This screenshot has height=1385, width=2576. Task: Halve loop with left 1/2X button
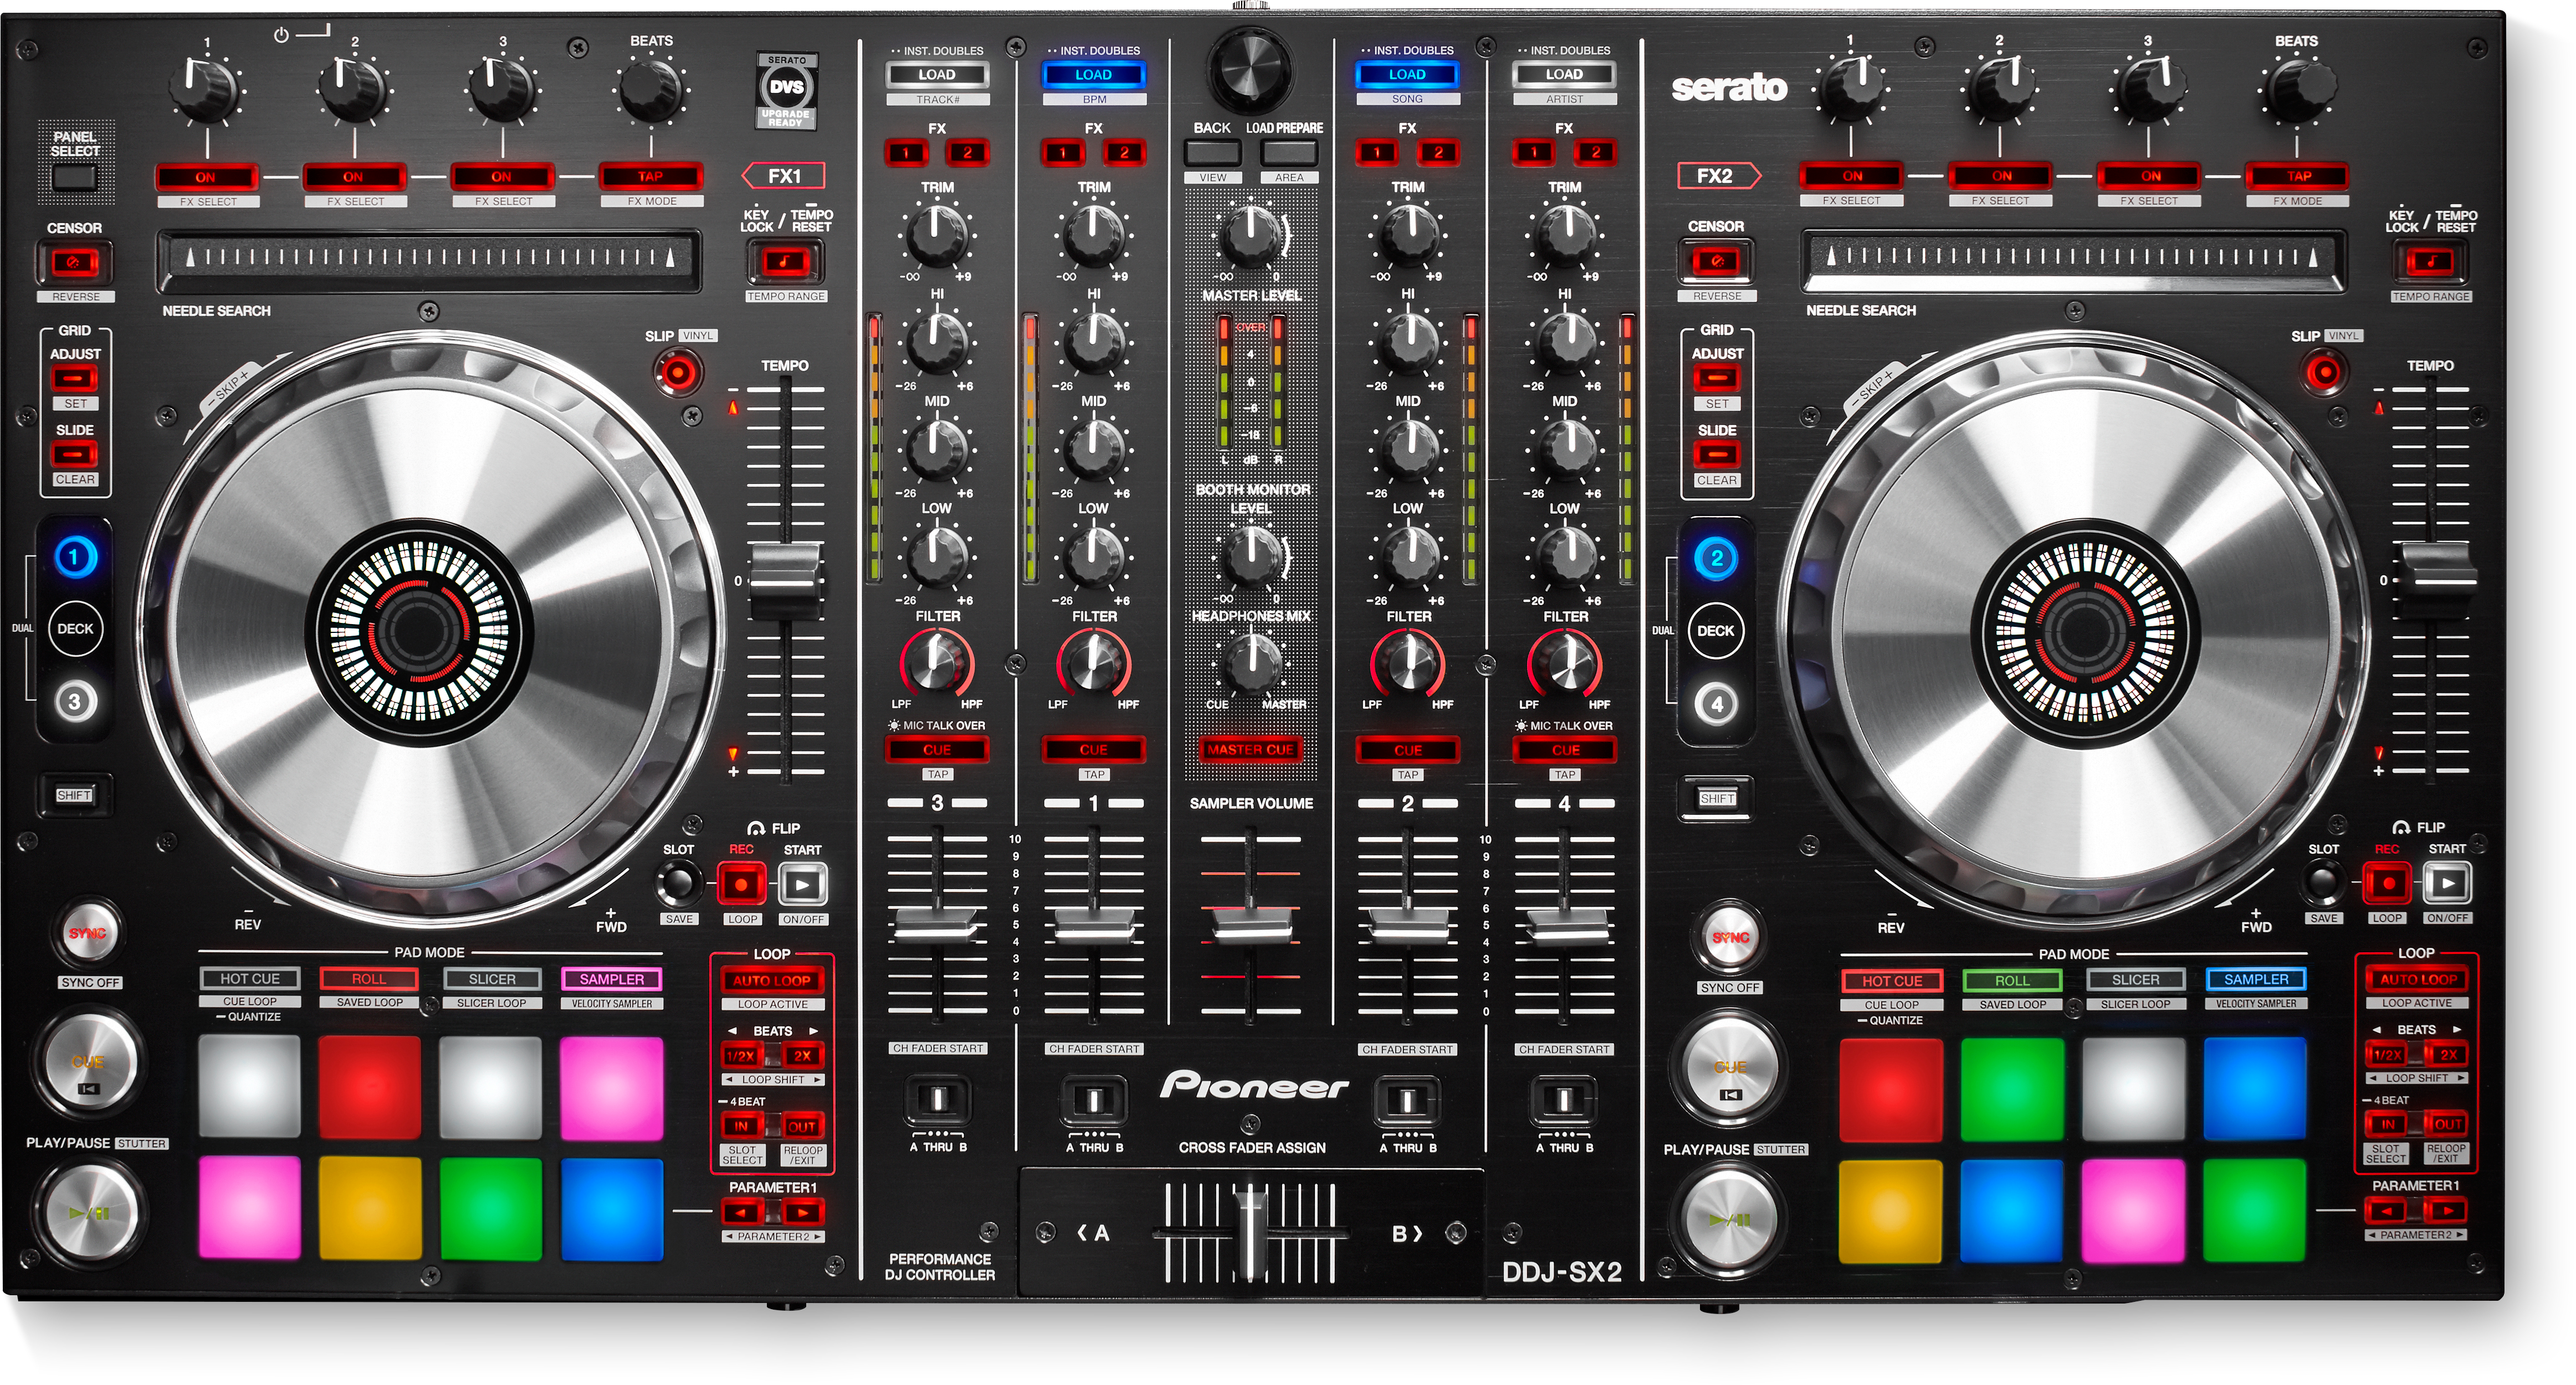(741, 1055)
